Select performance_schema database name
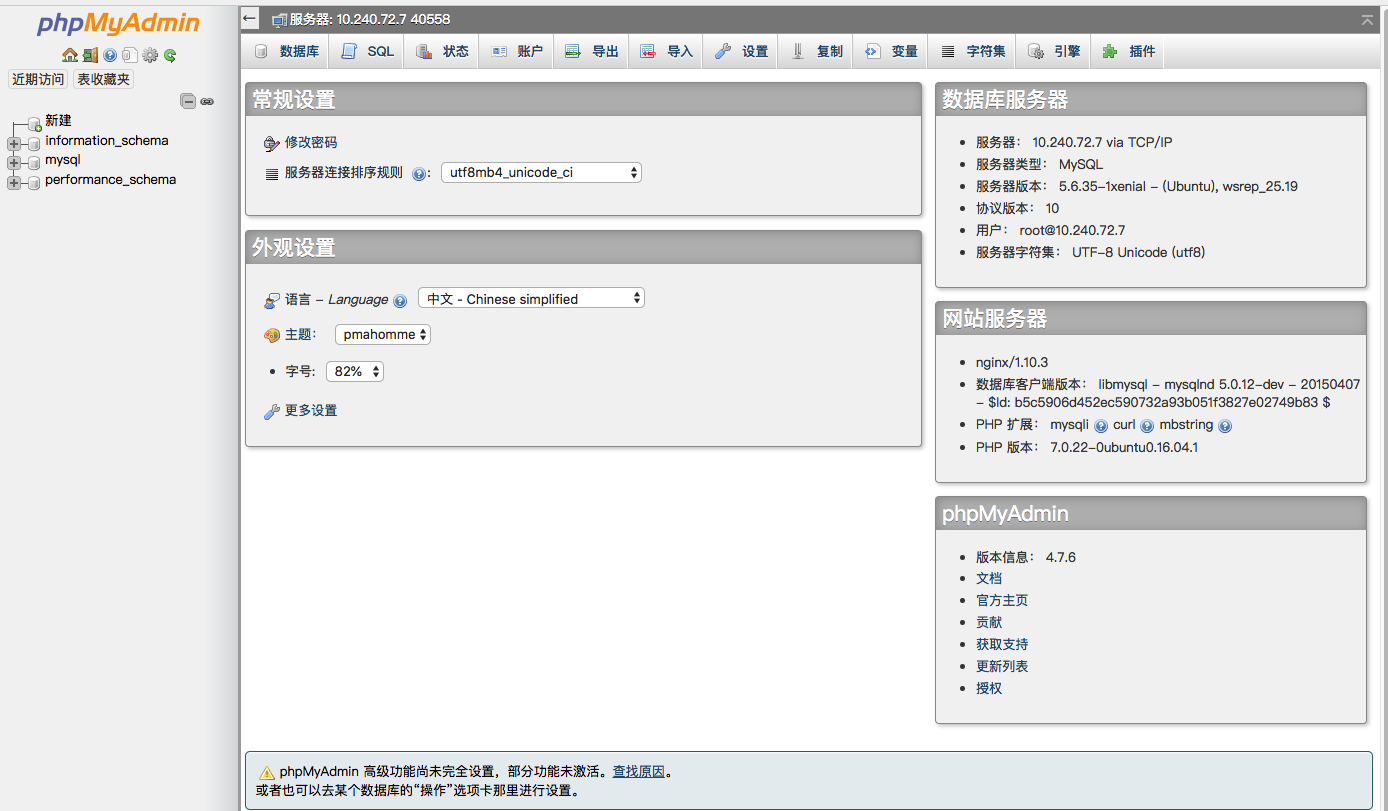Image resolution: width=1388 pixels, height=811 pixels. (110, 180)
